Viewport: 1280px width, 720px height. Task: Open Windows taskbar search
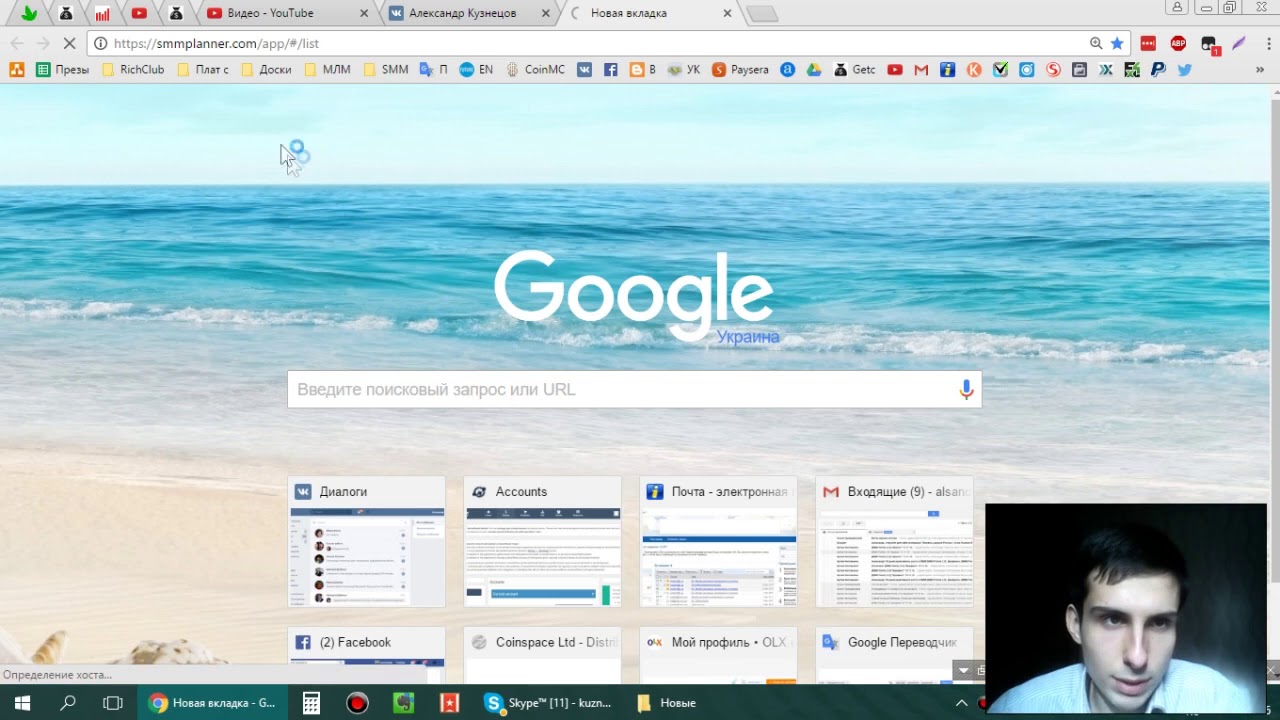pos(68,703)
